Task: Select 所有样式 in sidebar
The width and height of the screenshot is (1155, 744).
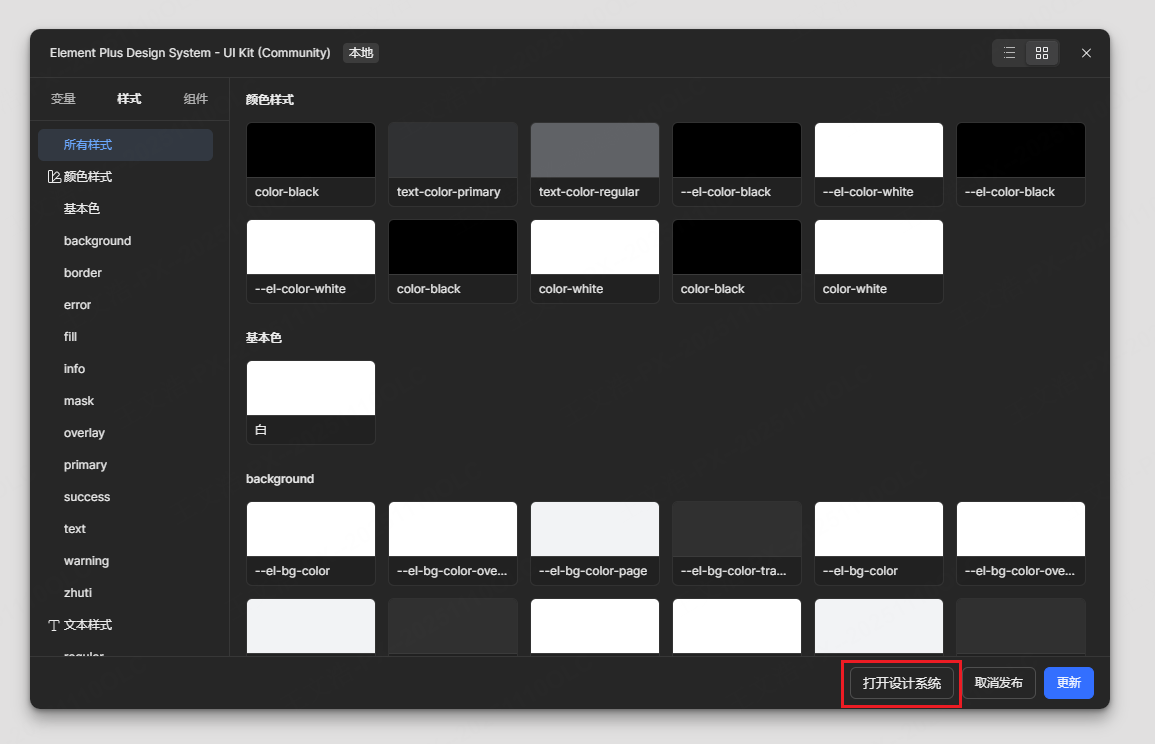Action: click(88, 145)
